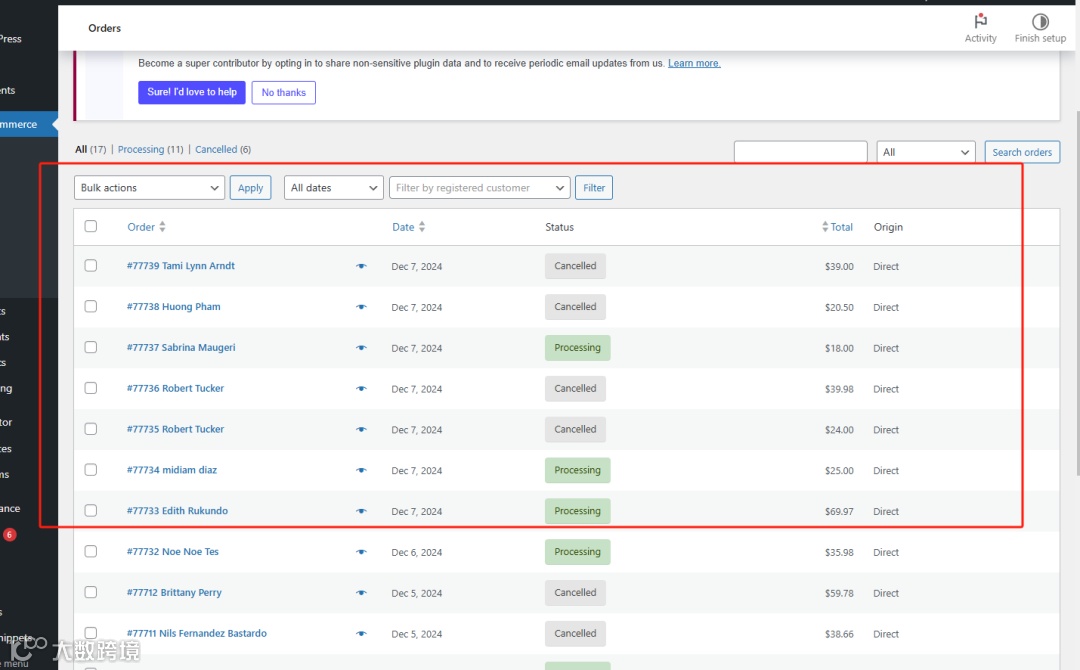Tick the checkbox for order #77735
Viewport: 1080px width, 670px height.
(x=91, y=428)
